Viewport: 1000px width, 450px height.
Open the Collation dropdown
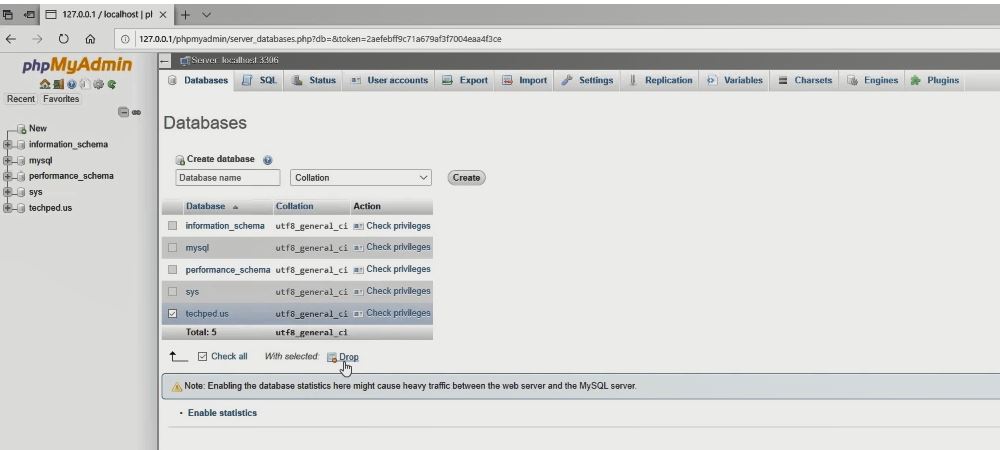360,178
